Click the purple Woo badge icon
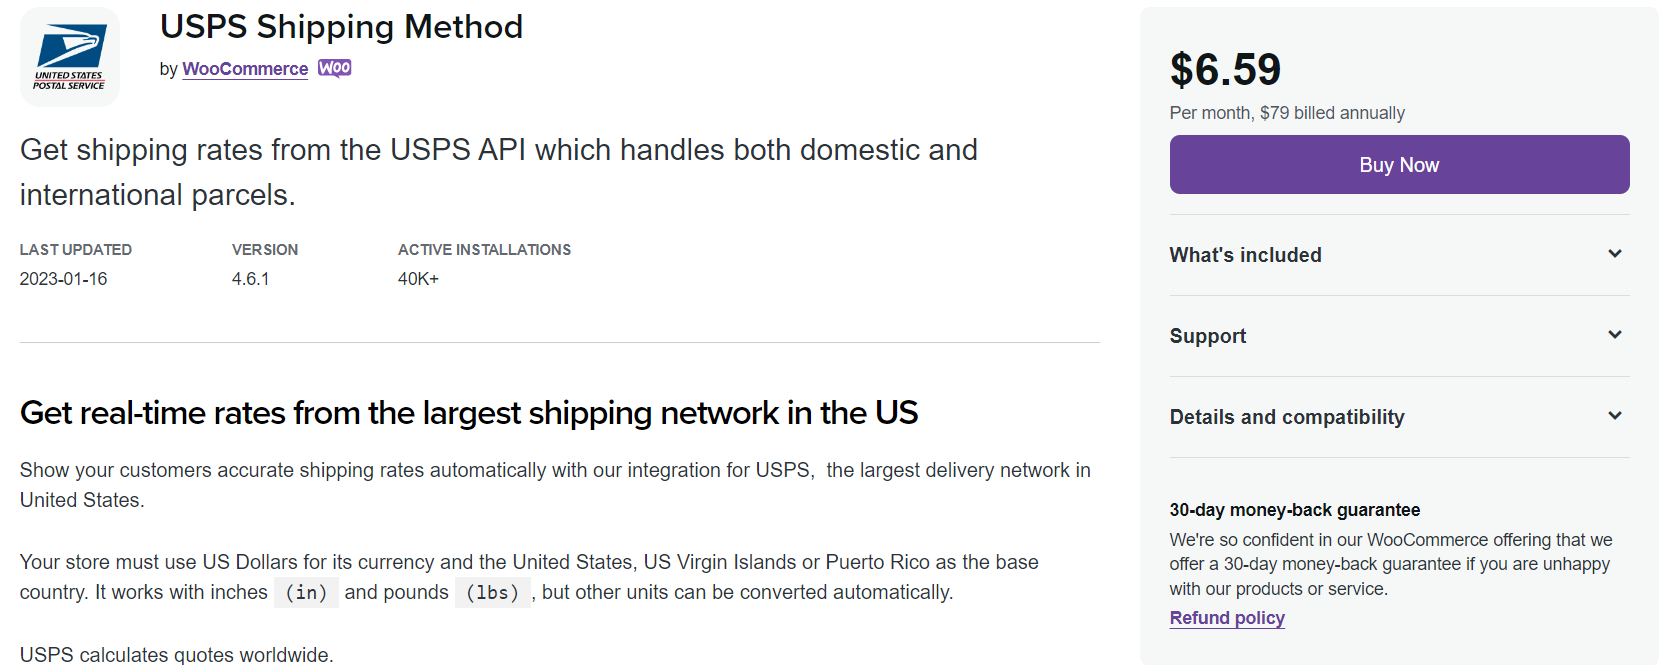The image size is (1662, 667). [334, 68]
